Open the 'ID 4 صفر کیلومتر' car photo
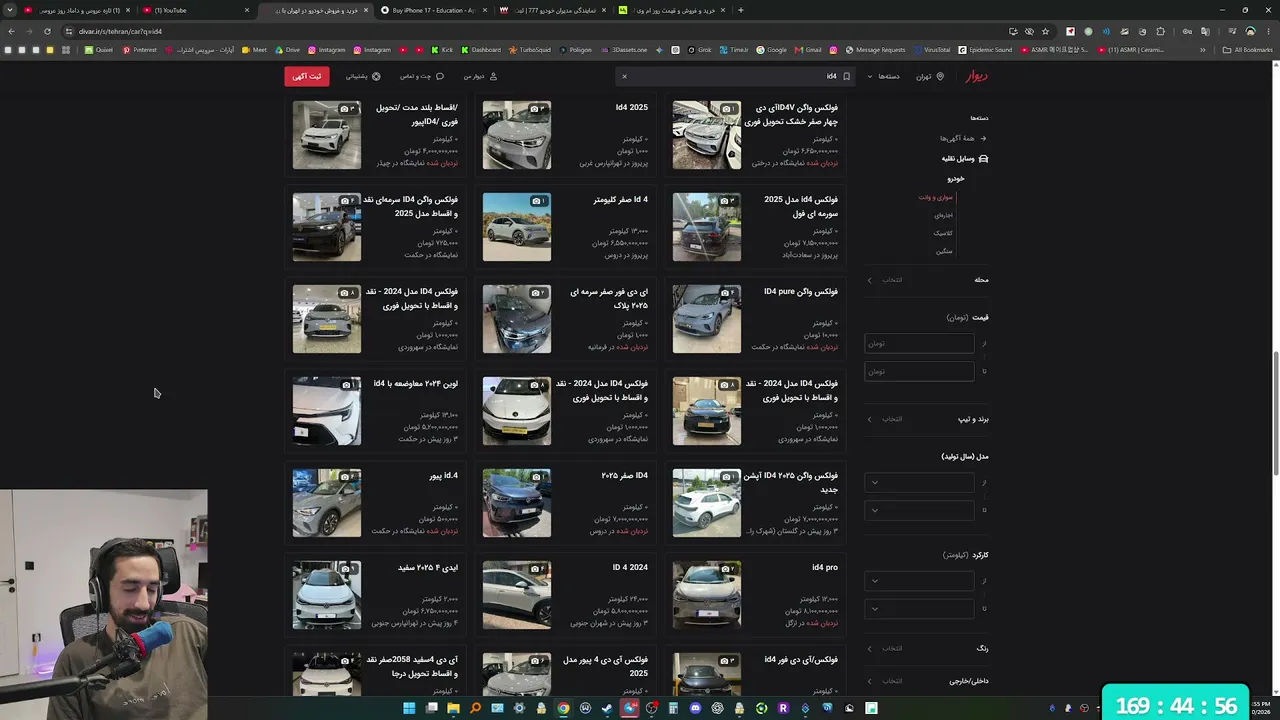 tap(517, 227)
